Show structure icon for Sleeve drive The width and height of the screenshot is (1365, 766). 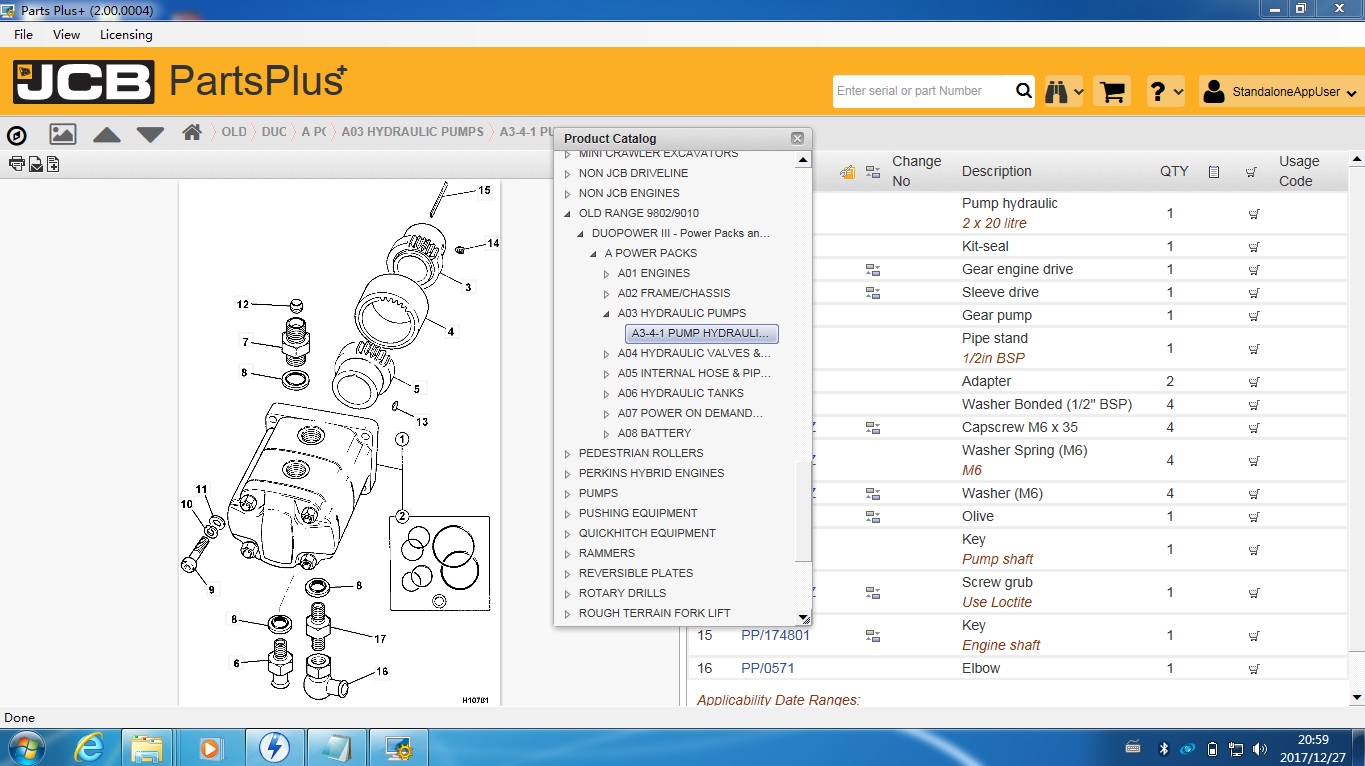[873, 293]
